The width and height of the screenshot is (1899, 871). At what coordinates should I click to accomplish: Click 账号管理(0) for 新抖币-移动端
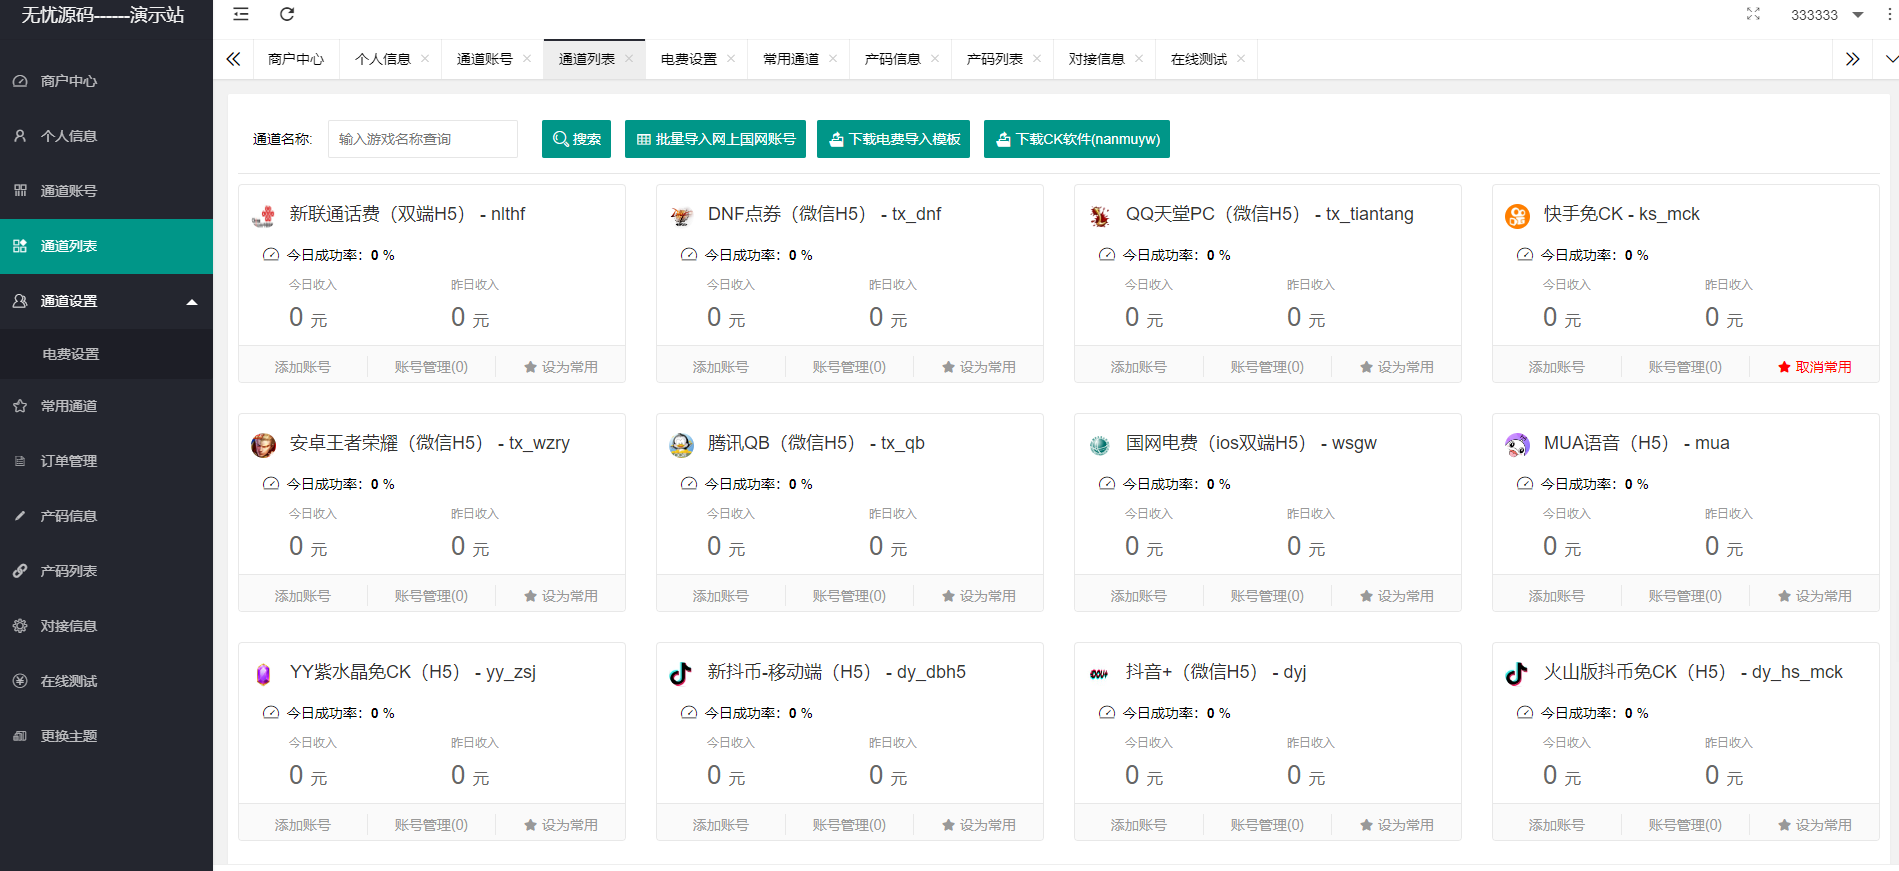(x=849, y=825)
